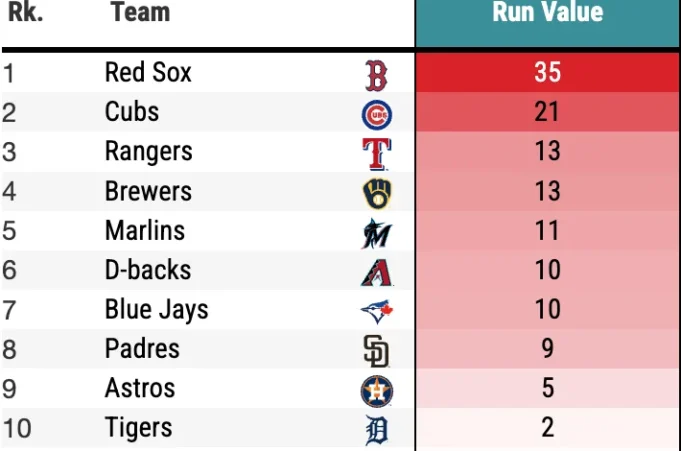
Task: Click the Cubs team logo
Action: click(x=376, y=113)
